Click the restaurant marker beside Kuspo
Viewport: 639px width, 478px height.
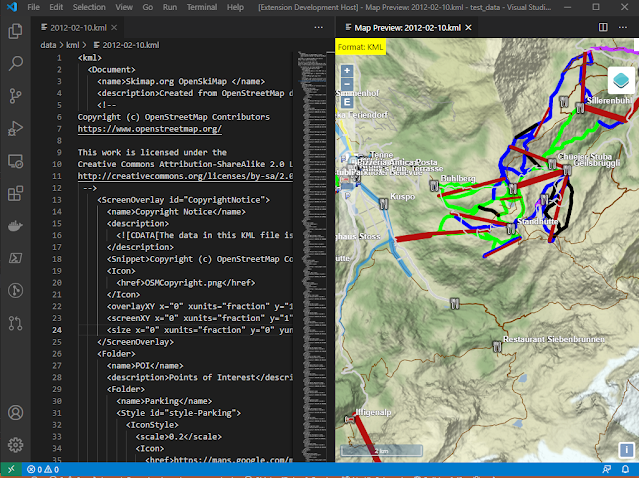click(x=383, y=204)
